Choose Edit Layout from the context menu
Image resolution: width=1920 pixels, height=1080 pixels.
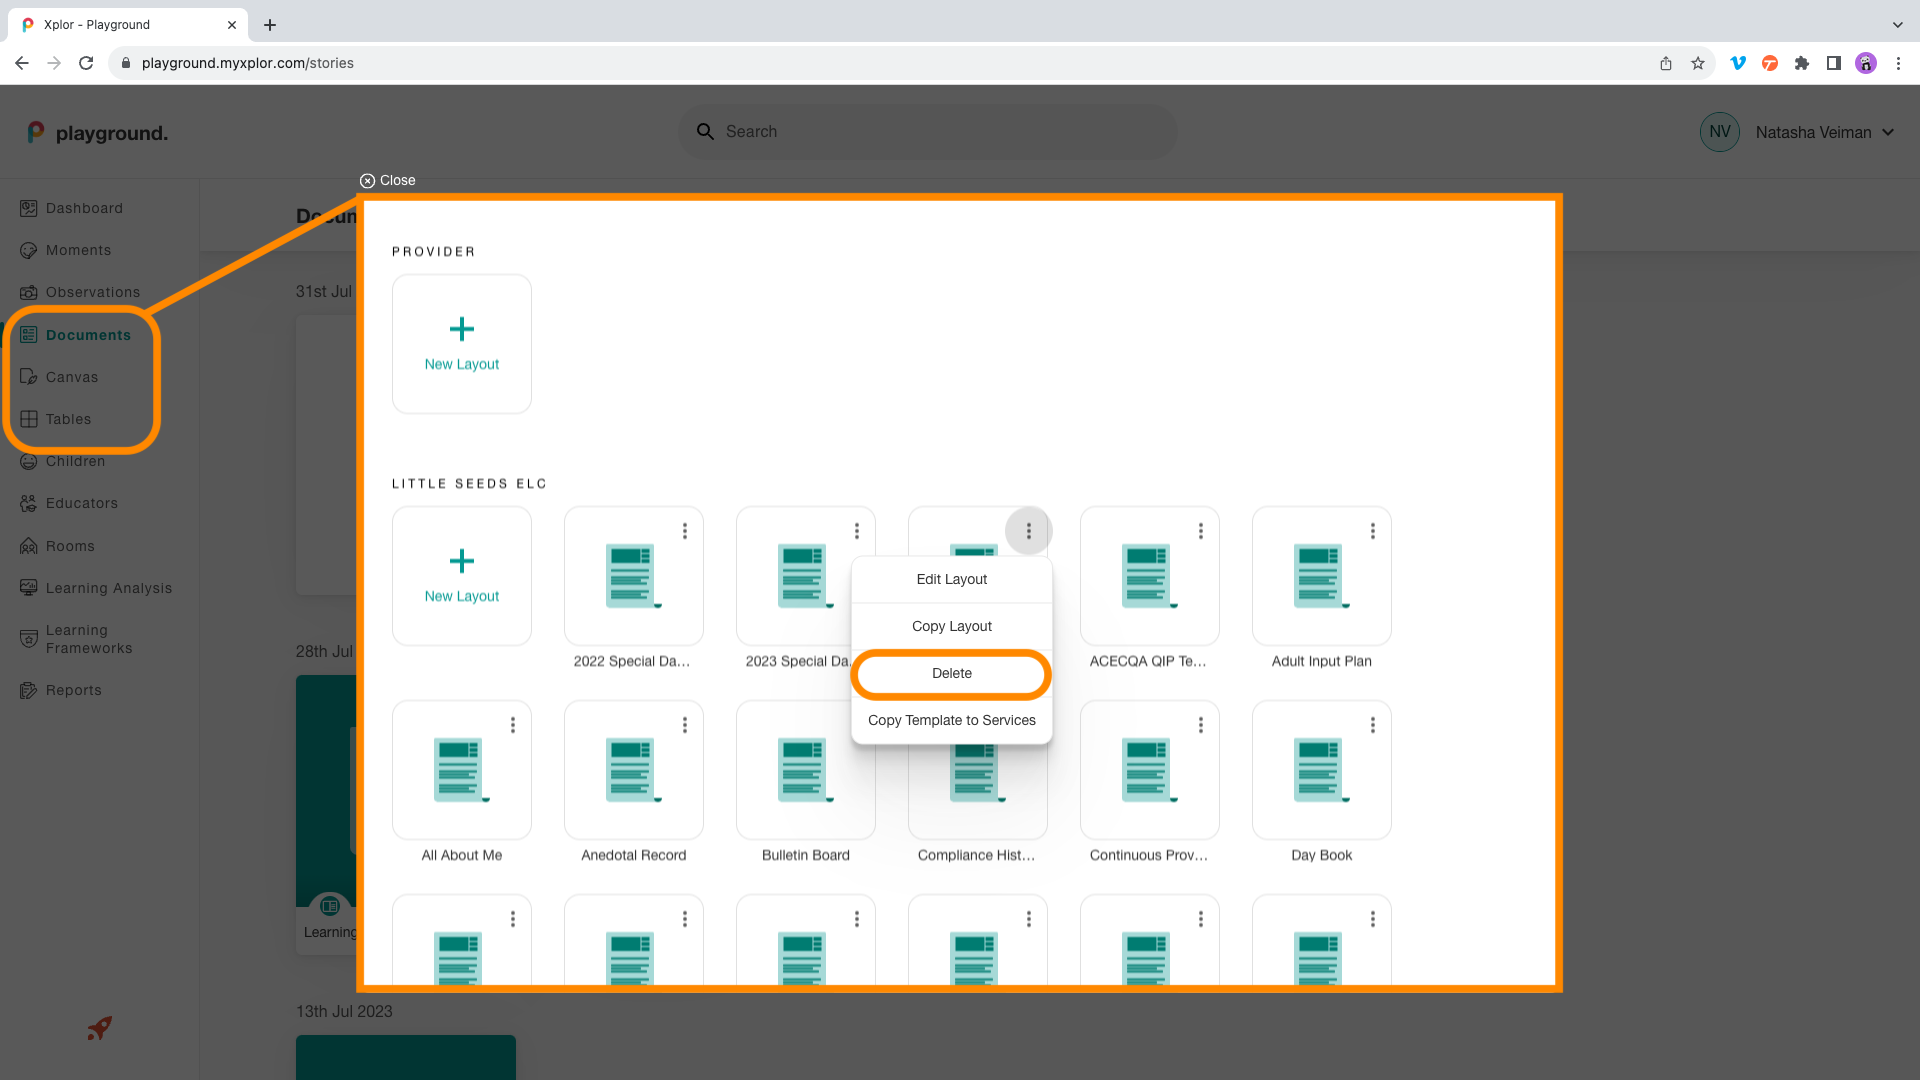coord(951,578)
